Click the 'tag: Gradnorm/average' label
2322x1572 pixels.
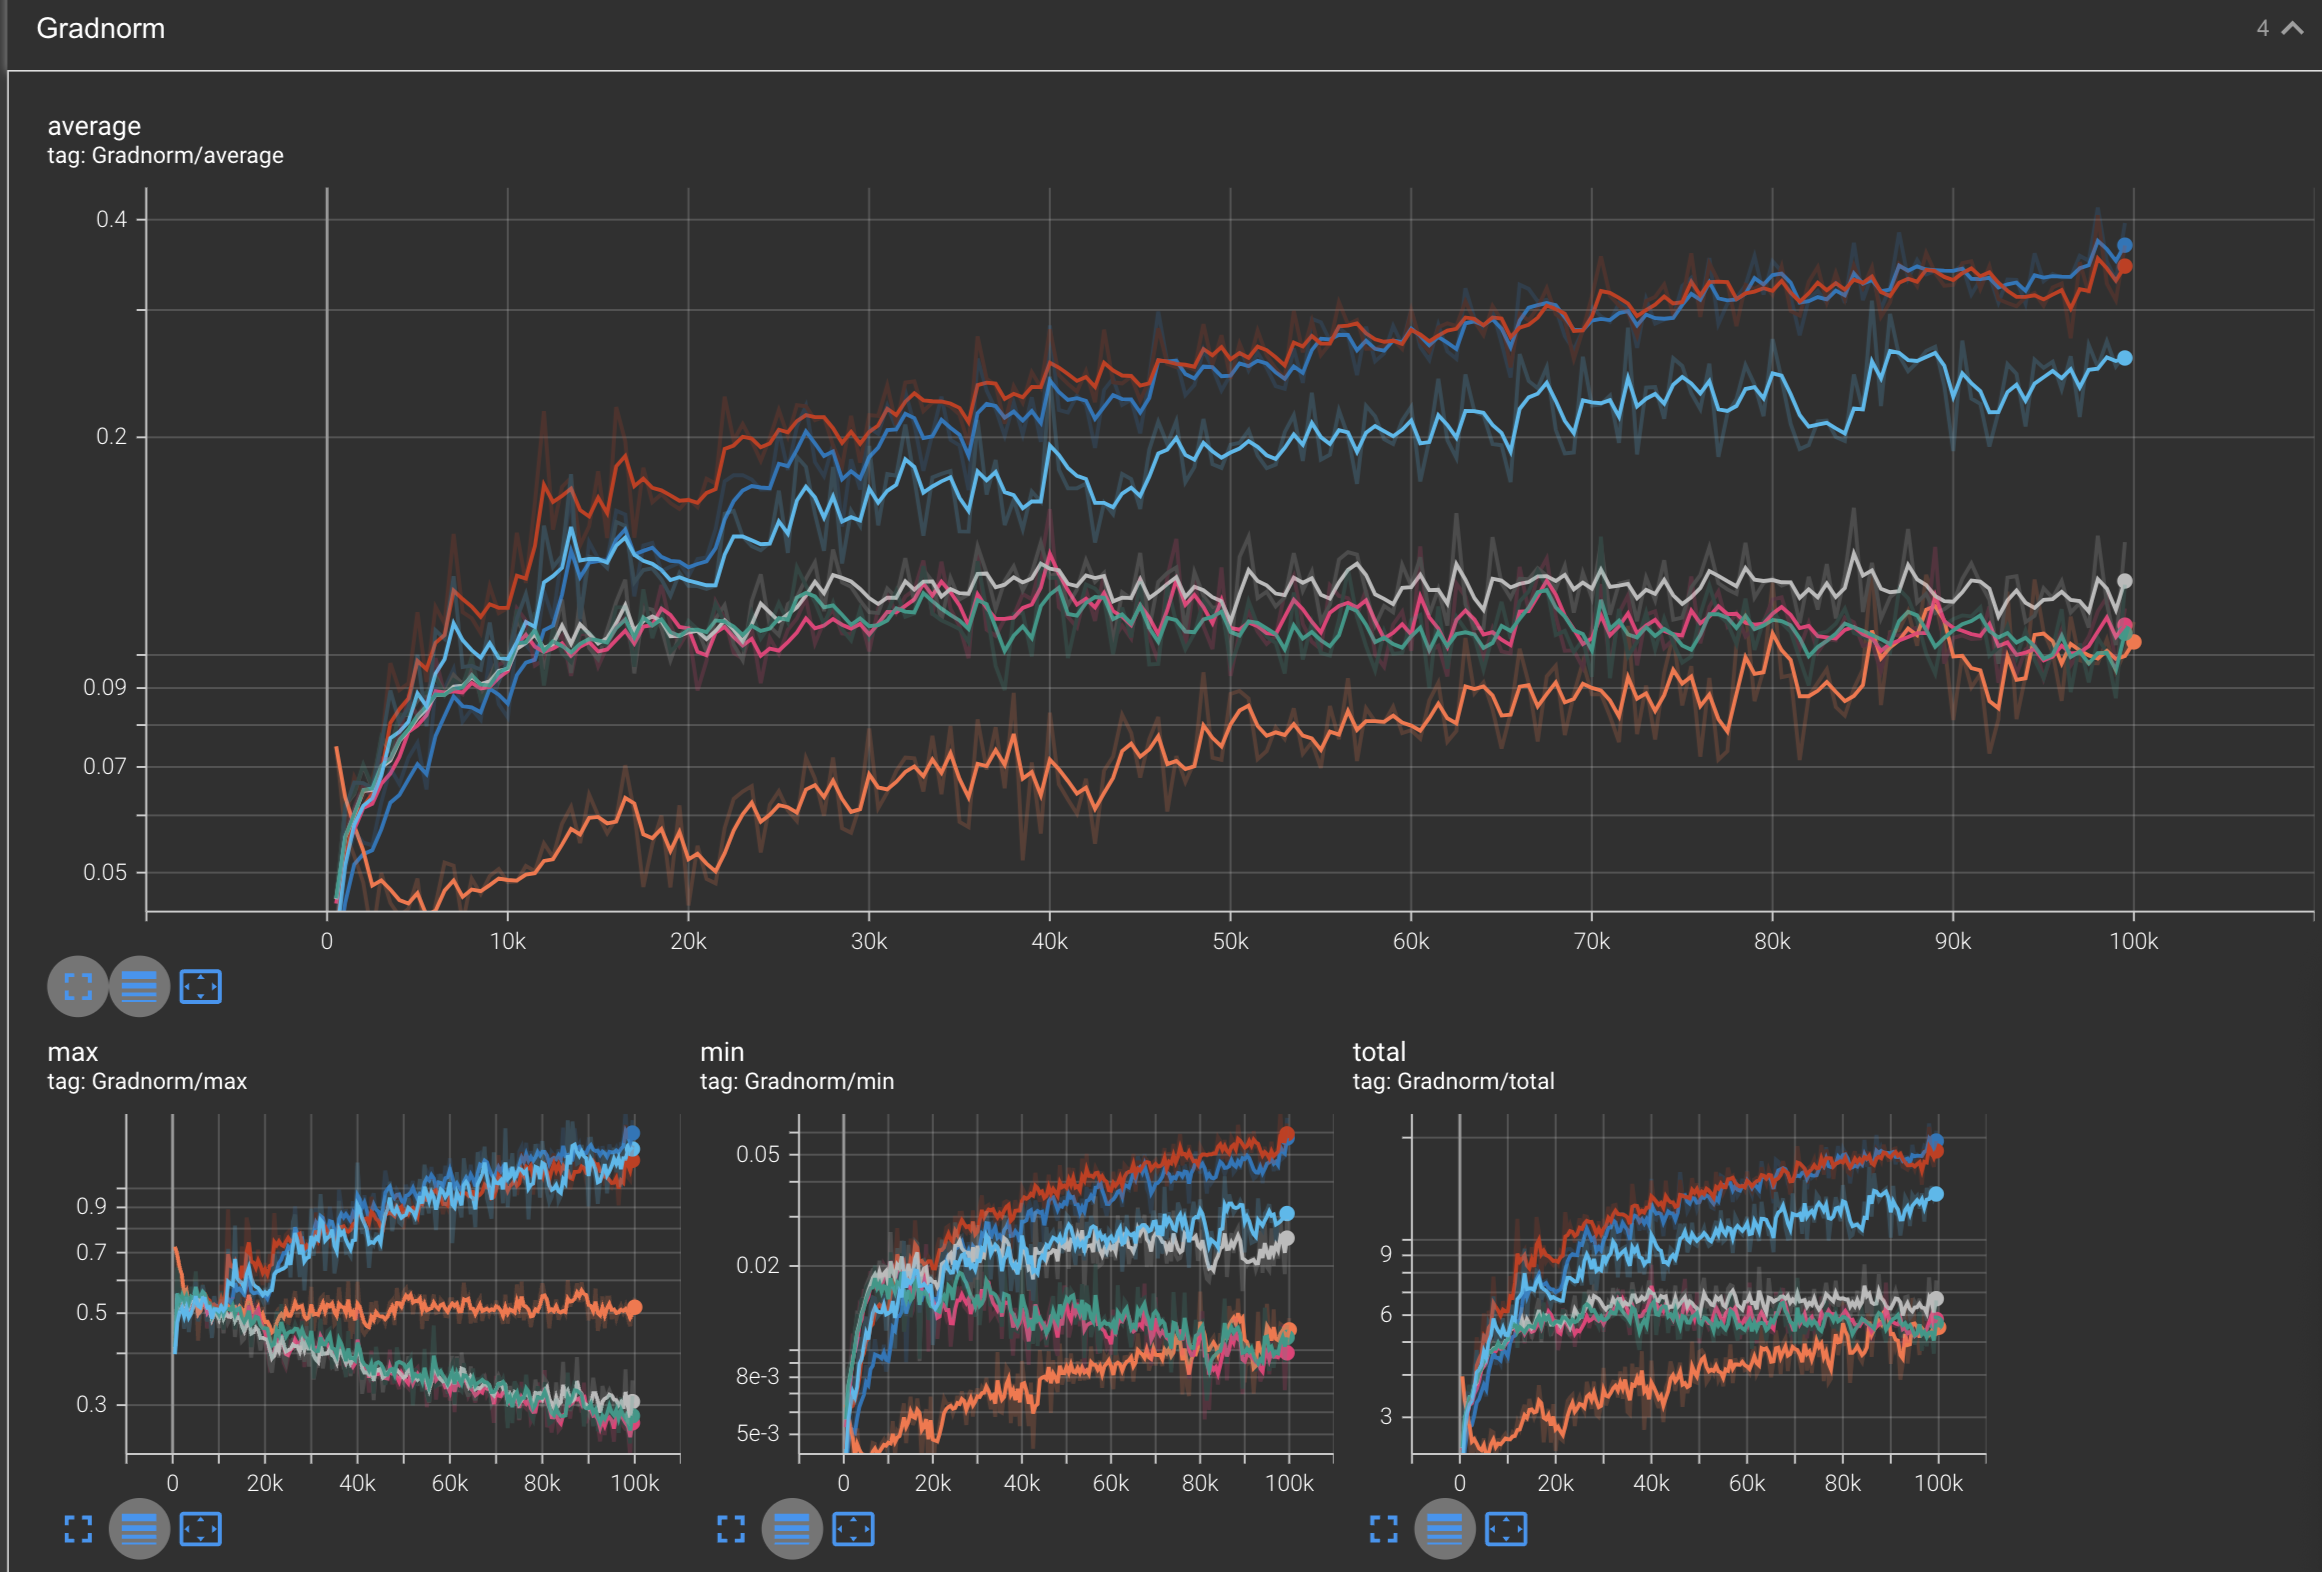165,155
